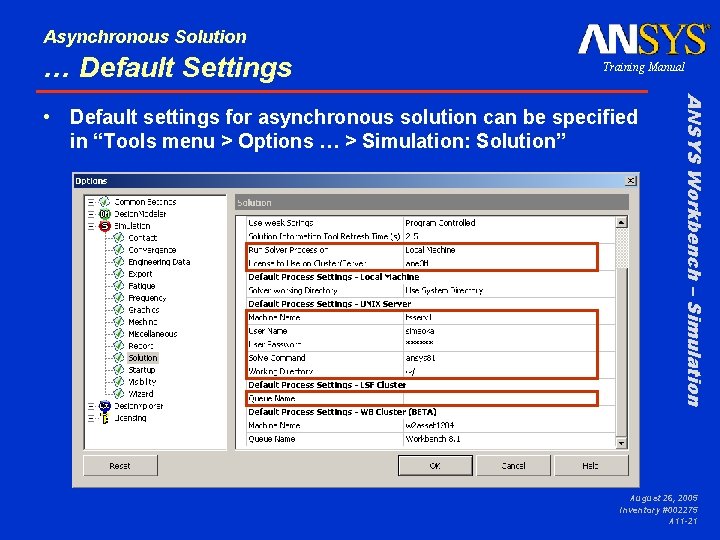Collapse the DesignModeler tree node
Screen dimensions: 720x540
pos(91,214)
